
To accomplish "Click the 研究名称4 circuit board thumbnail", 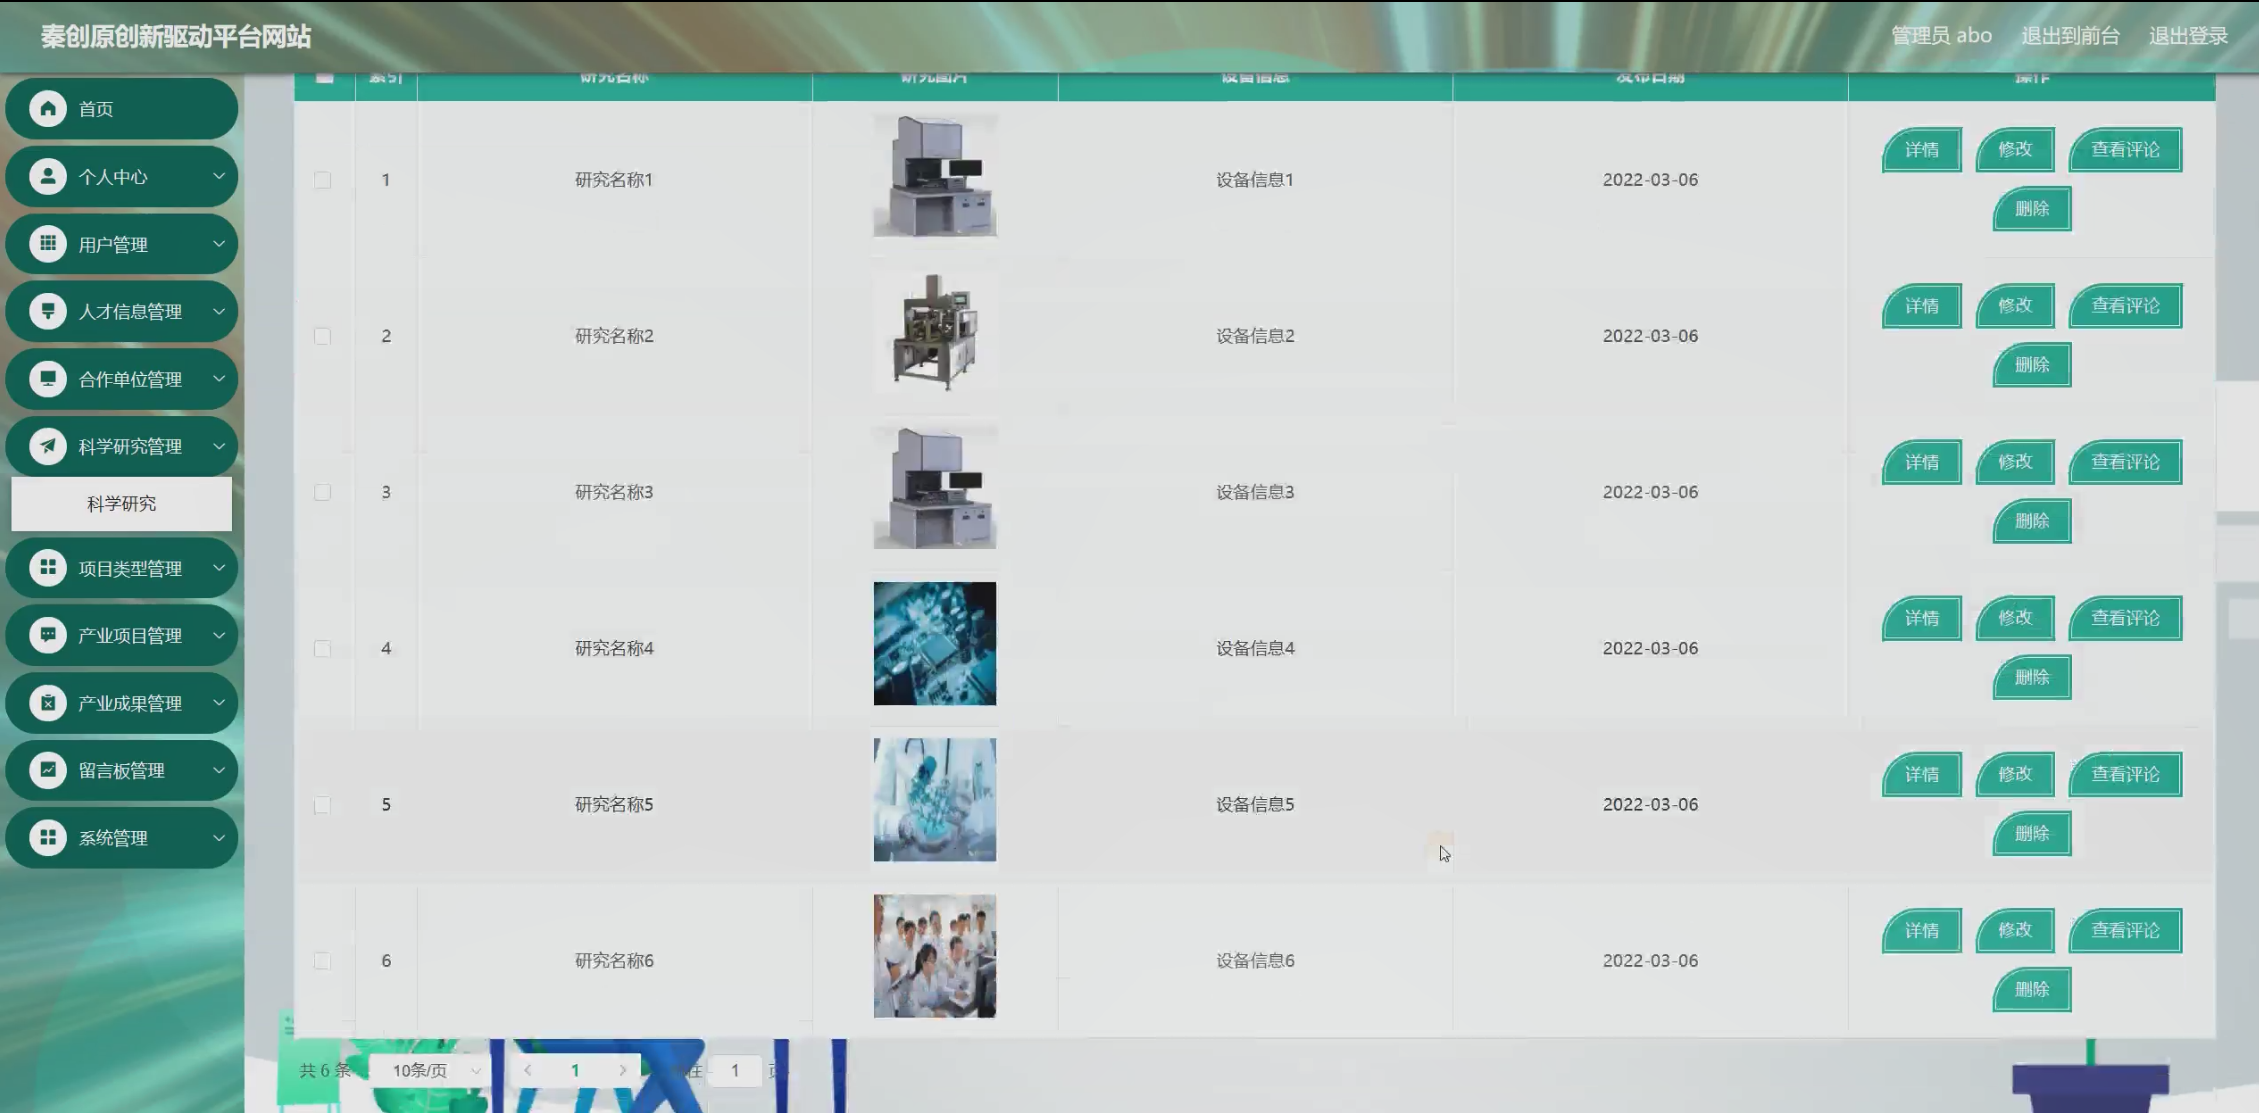I will coord(934,644).
